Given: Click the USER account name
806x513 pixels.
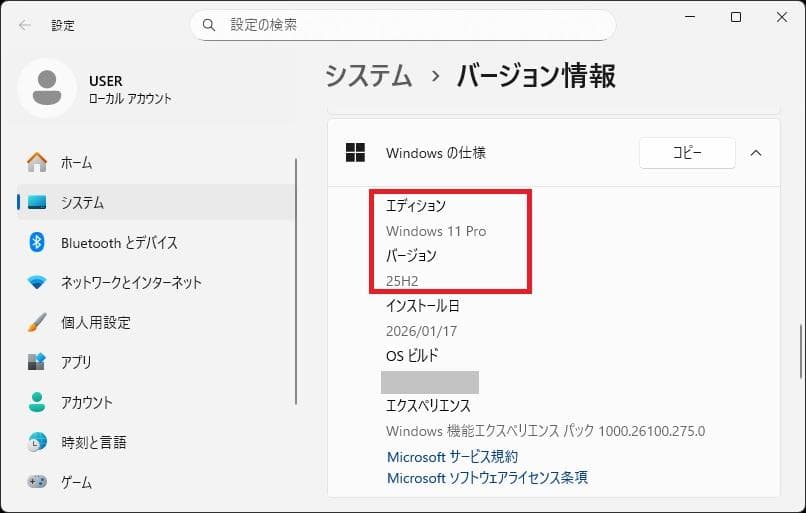Looking at the screenshot, I should coord(105,81).
